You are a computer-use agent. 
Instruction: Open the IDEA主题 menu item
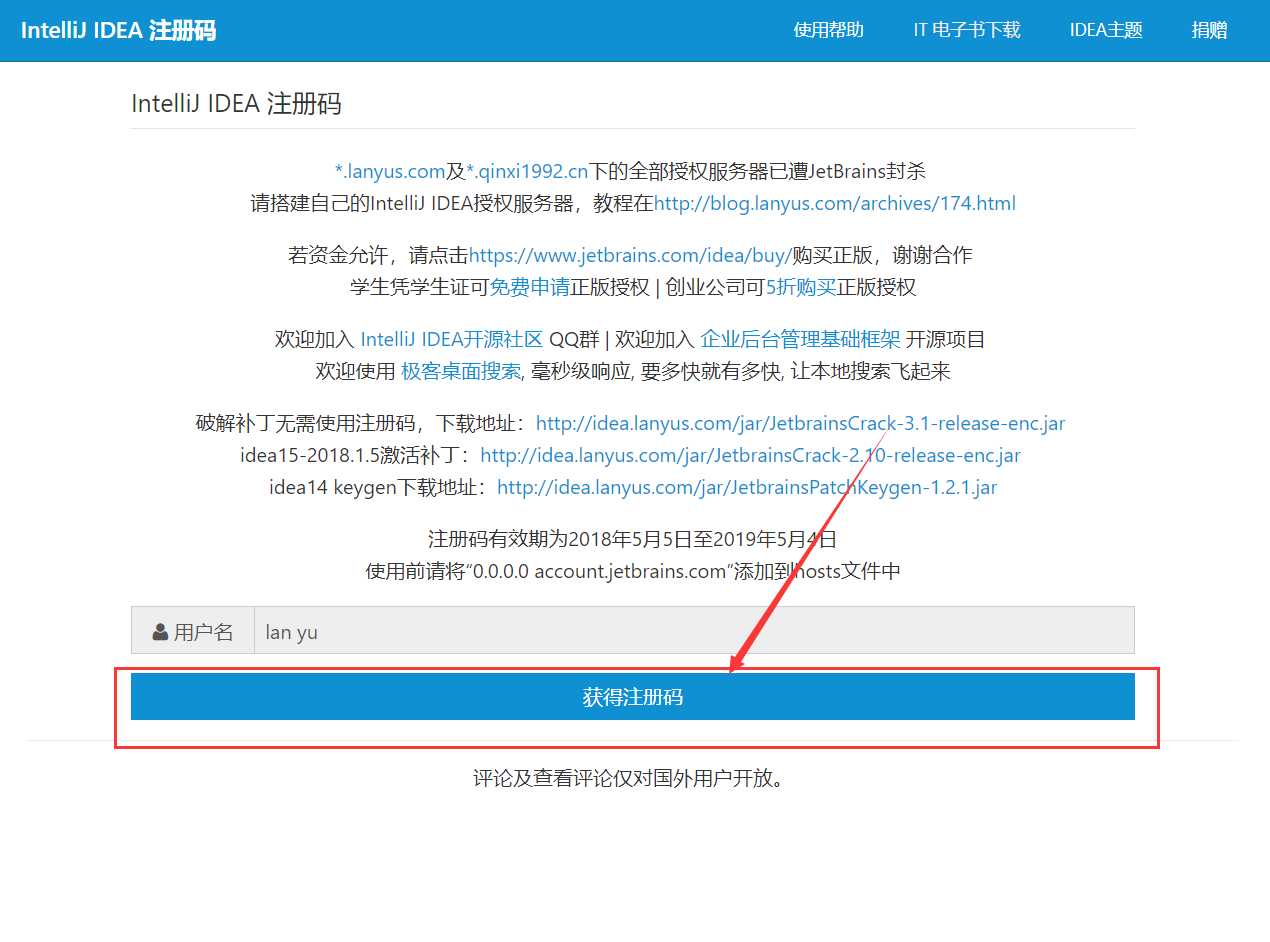point(1106,30)
